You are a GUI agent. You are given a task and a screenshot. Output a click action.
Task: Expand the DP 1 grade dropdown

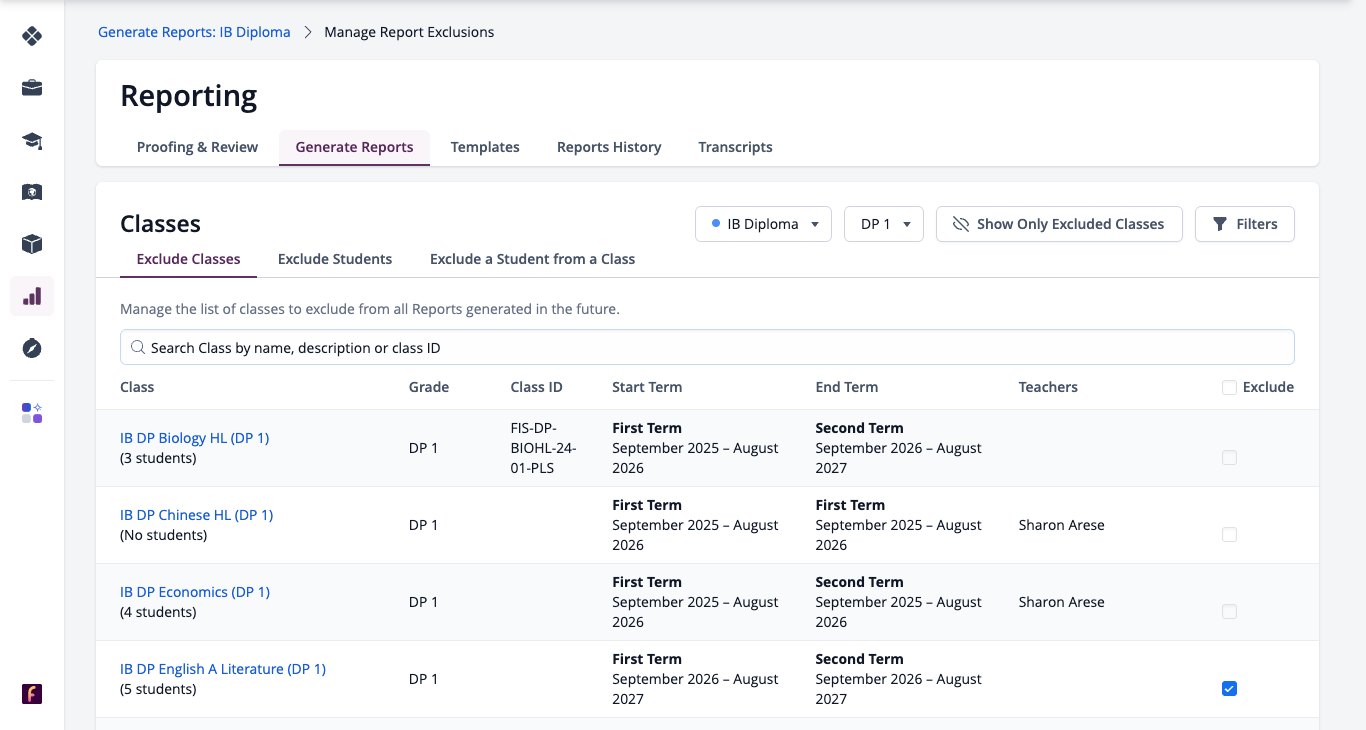[x=884, y=224]
